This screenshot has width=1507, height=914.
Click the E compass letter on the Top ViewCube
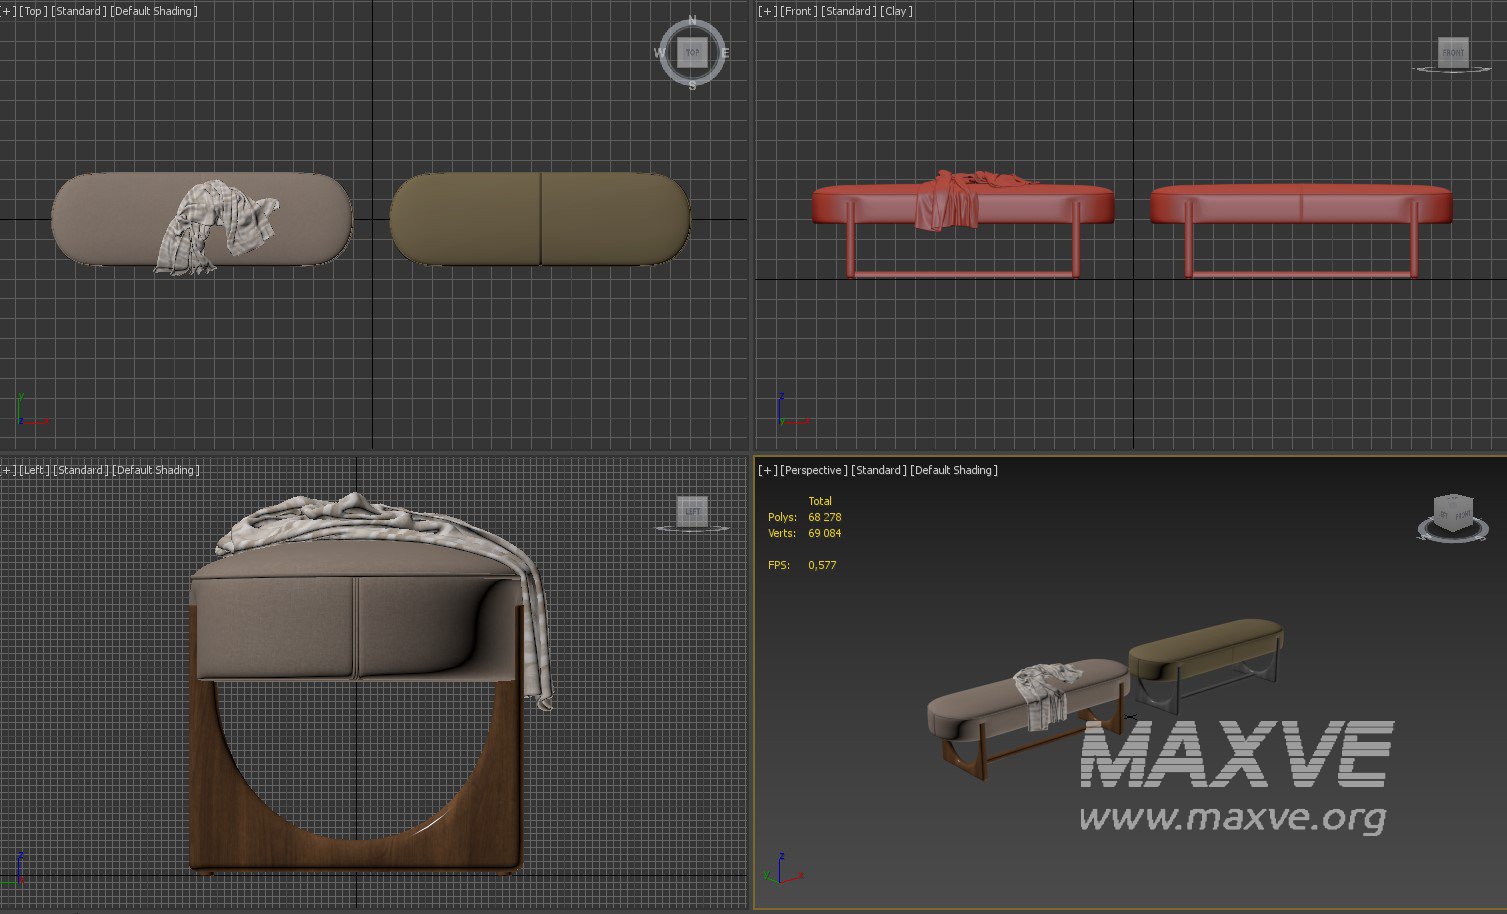725,53
